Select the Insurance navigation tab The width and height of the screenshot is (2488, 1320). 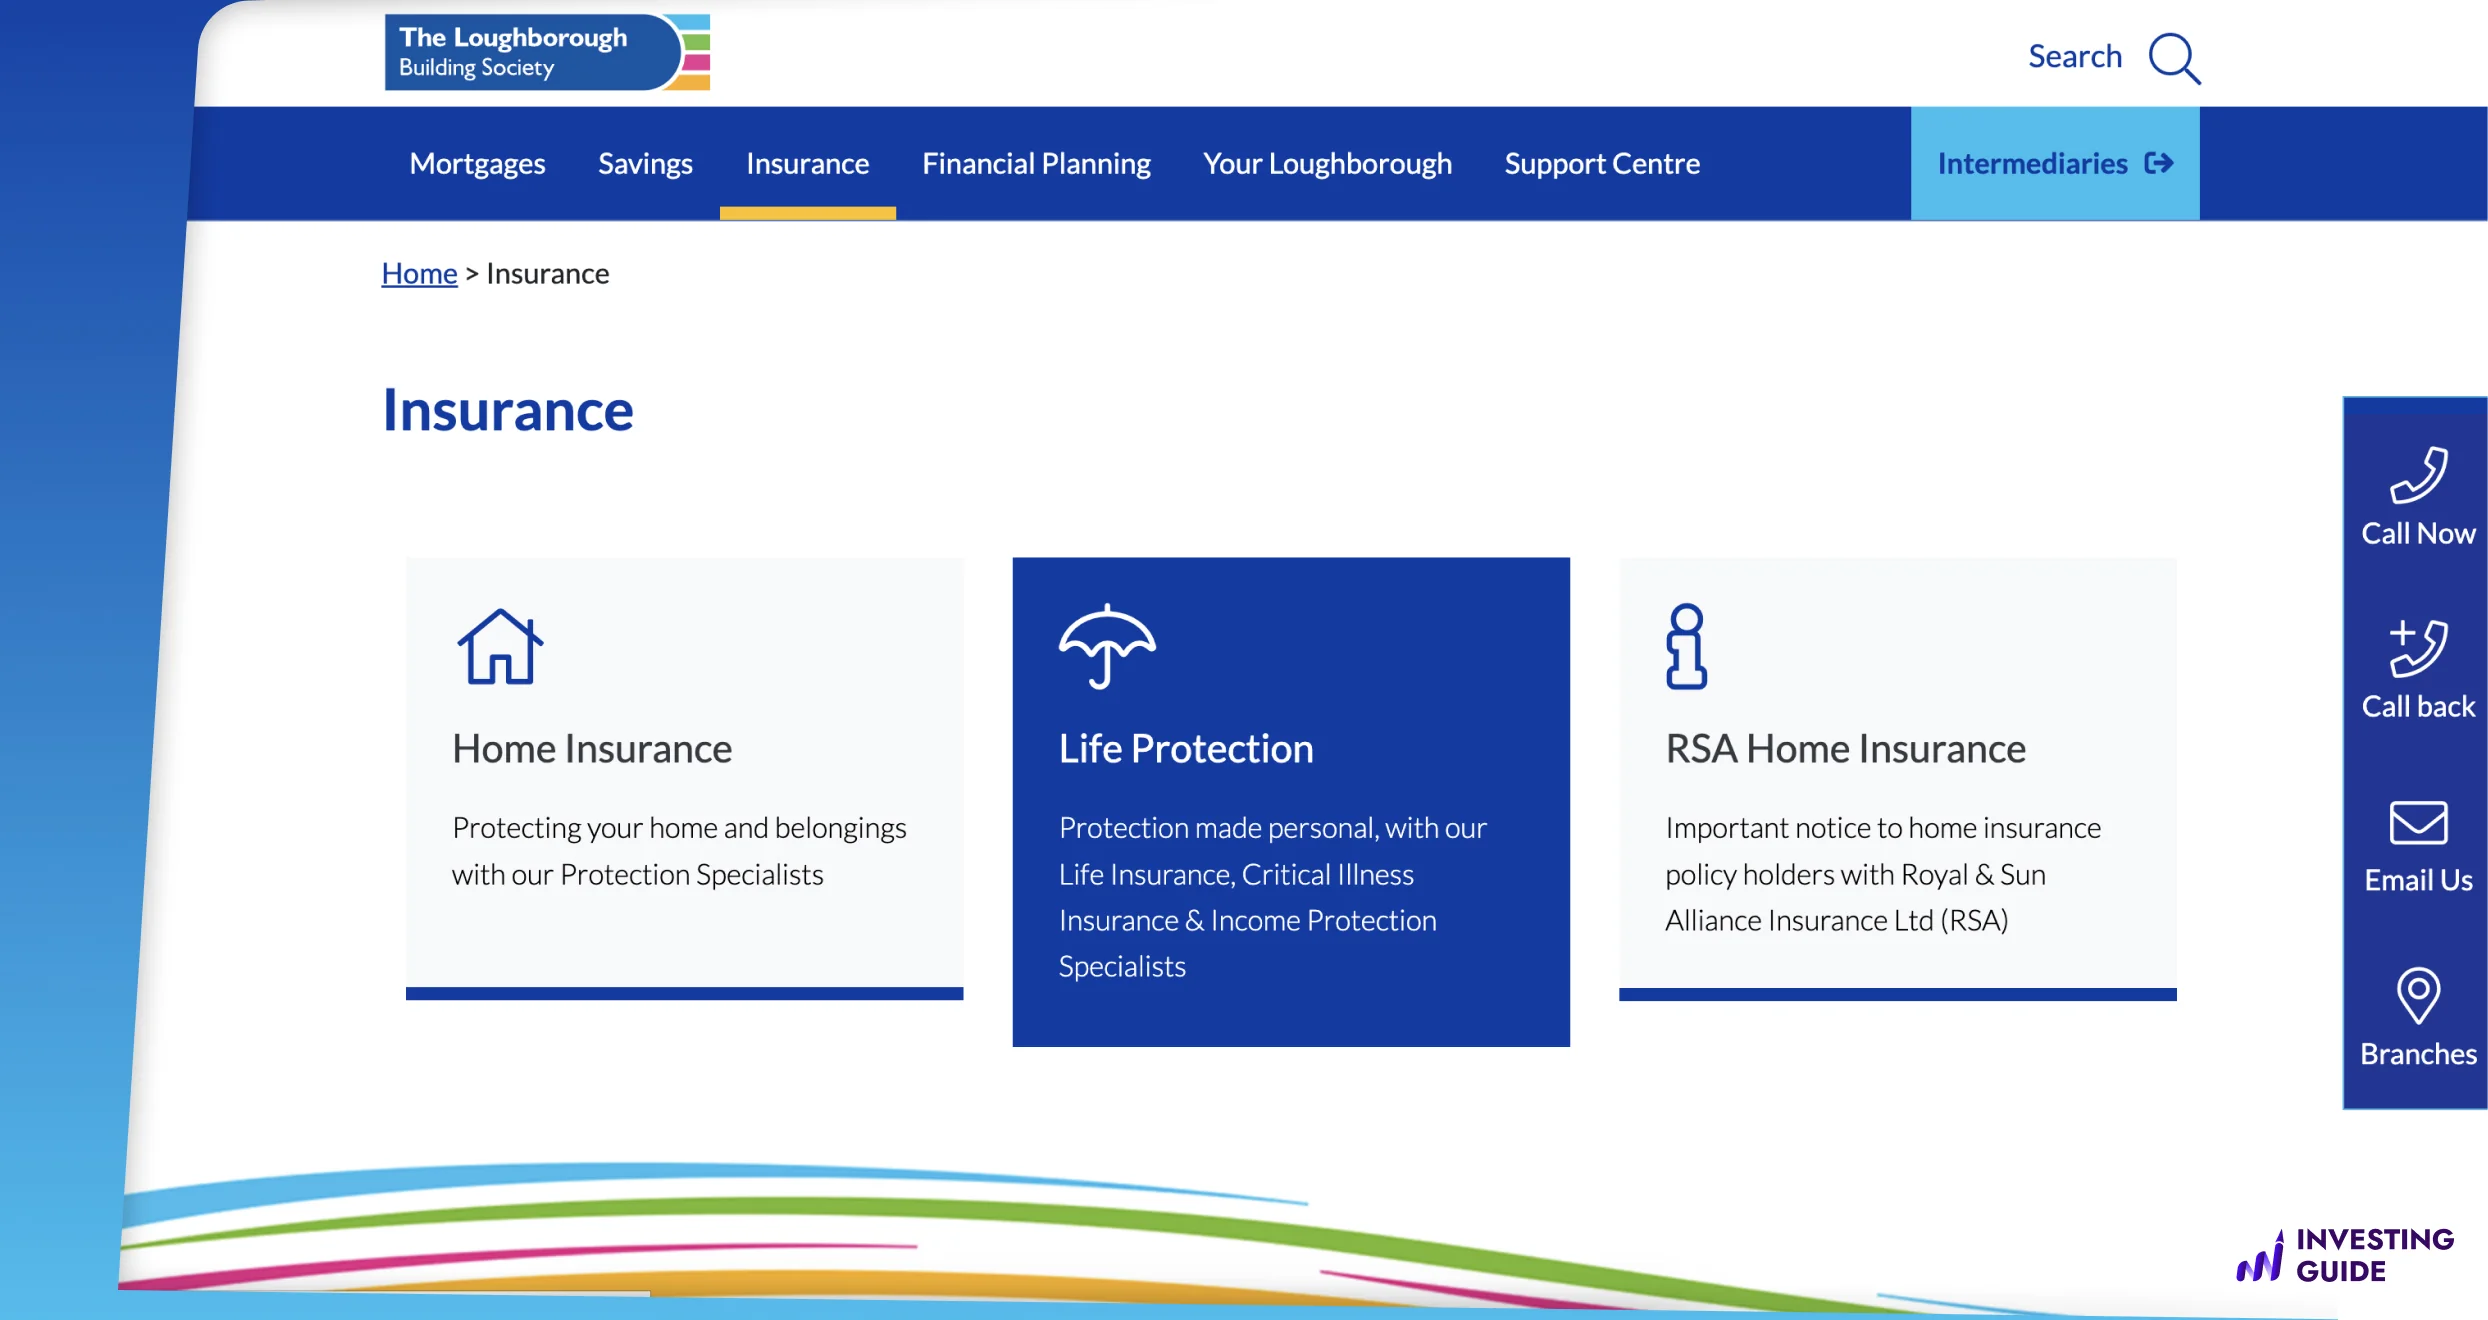pos(807,163)
